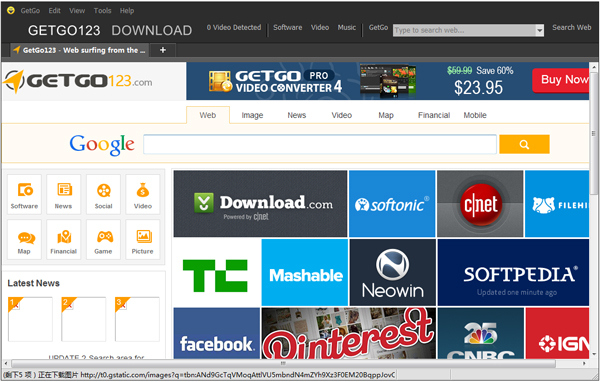Select the GetGo123 browser tab
Image resolution: width=600 pixels, height=382 pixels.
tap(80, 50)
